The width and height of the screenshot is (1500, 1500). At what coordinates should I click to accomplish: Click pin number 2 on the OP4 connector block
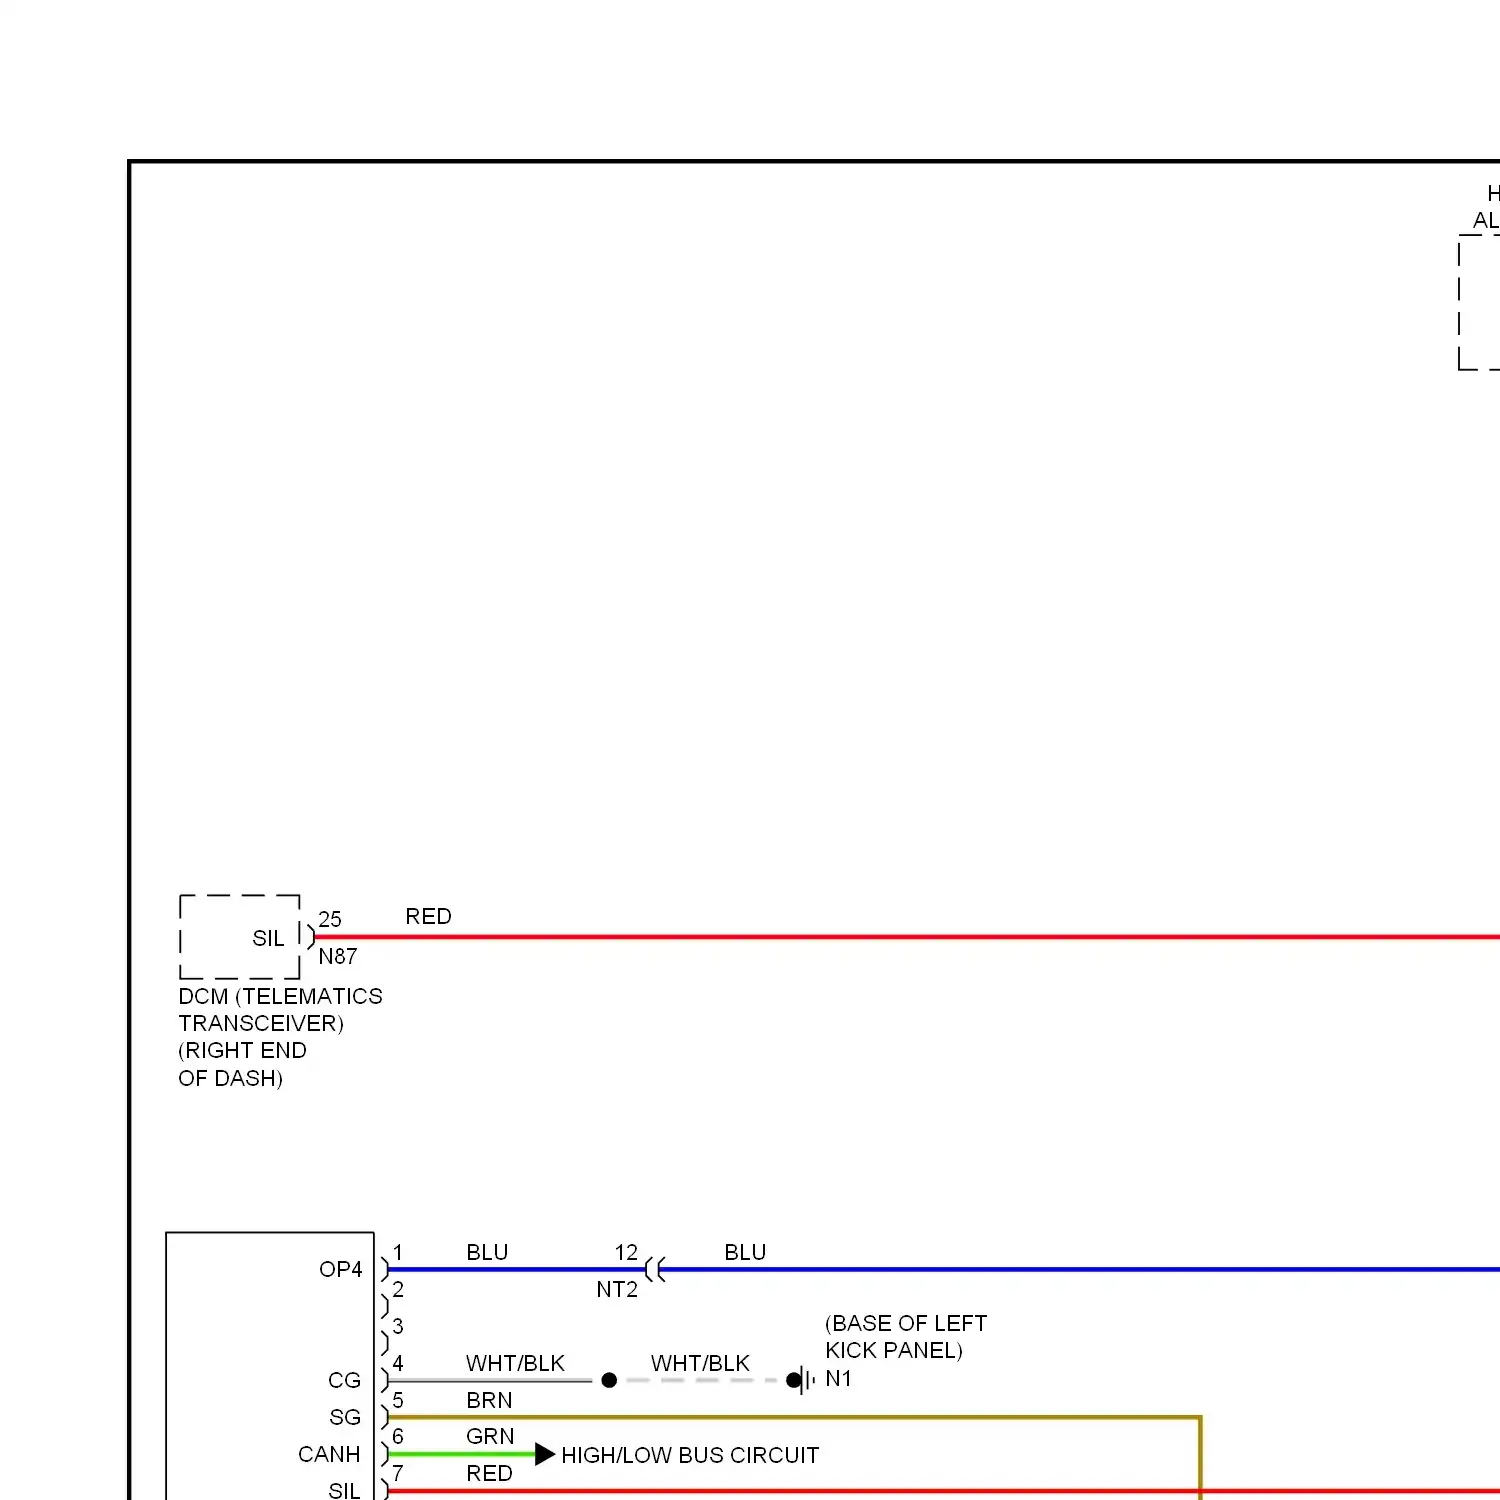[398, 1289]
